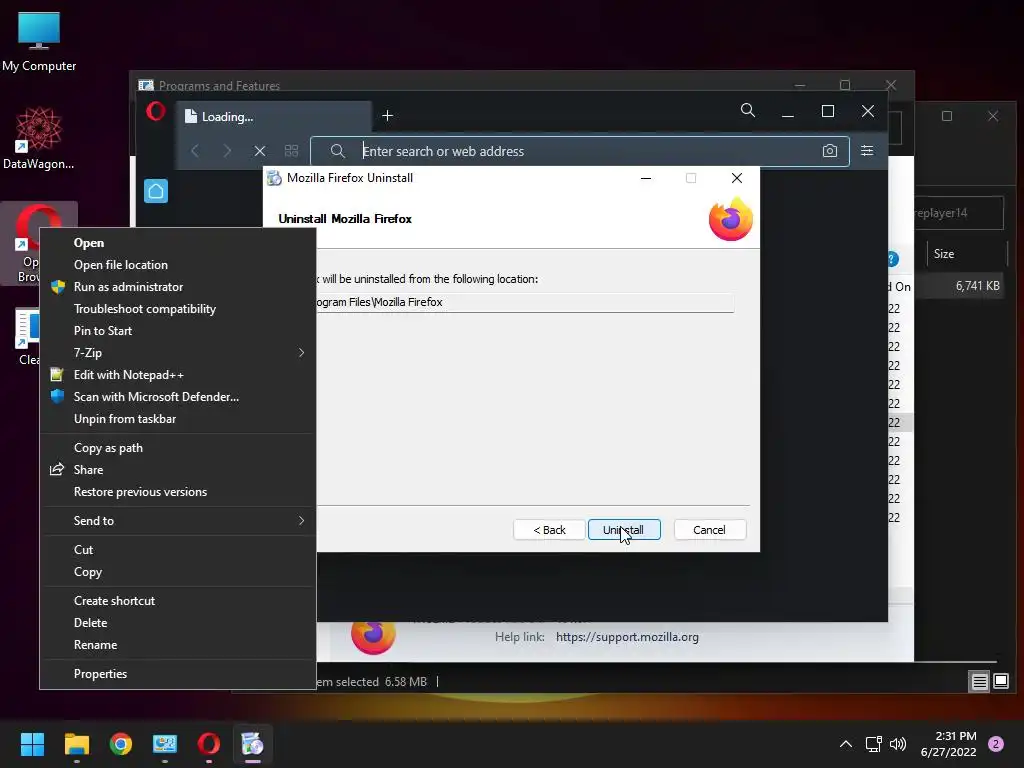The height and width of the screenshot is (768, 1024).
Task: Focus Opera address bar field
Action: tap(579, 151)
